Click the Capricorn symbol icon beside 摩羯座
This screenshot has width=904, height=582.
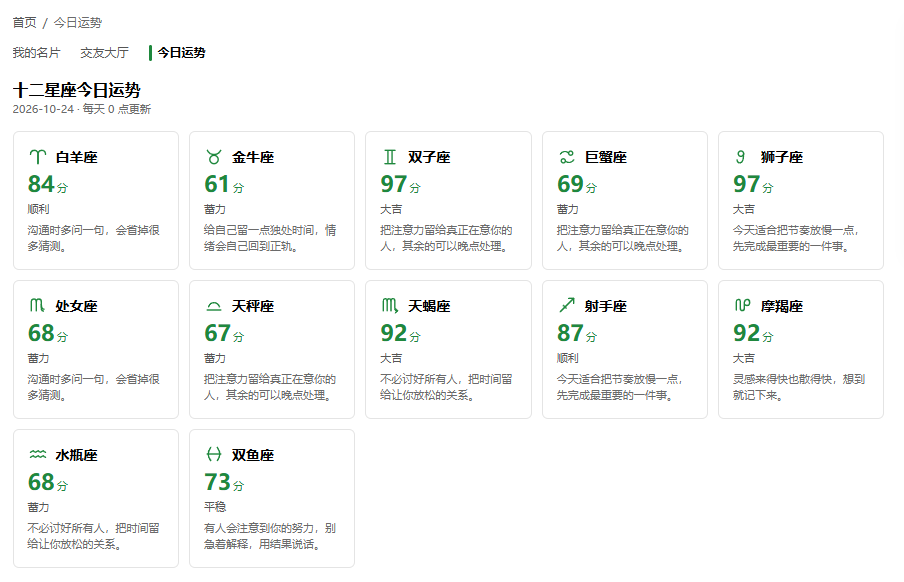[743, 306]
